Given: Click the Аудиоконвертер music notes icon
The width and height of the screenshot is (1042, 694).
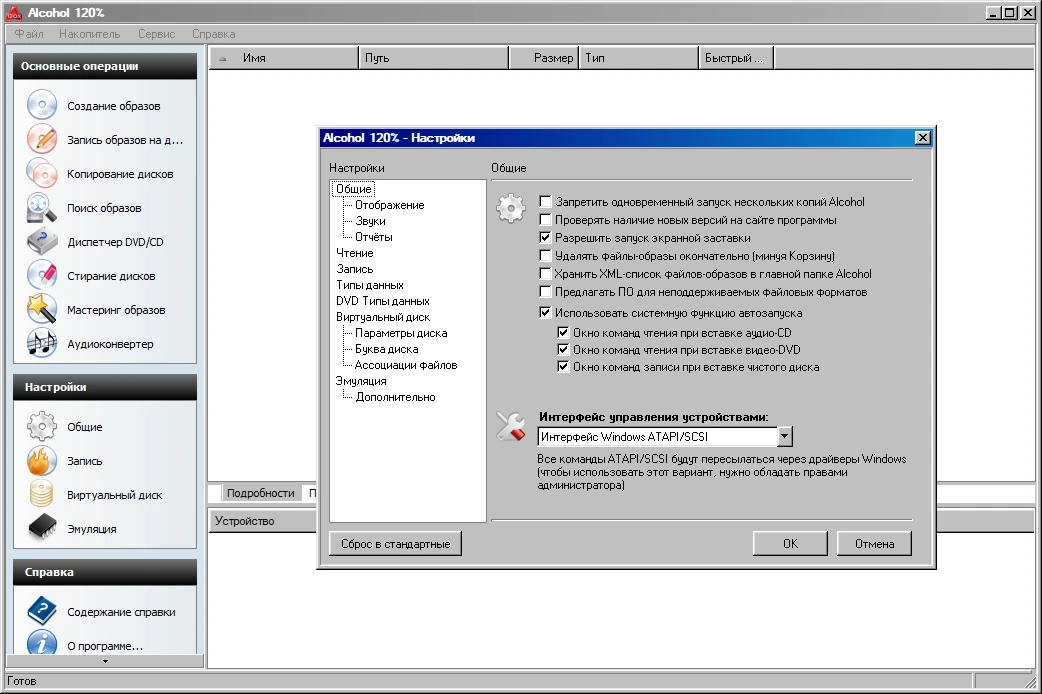Looking at the screenshot, I should (x=42, y=343).
